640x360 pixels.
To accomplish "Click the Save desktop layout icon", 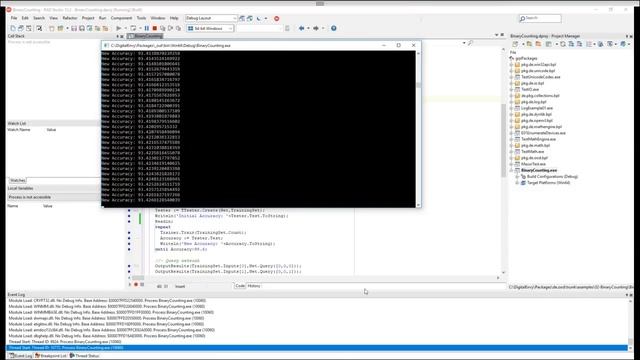I will (242, 18).
